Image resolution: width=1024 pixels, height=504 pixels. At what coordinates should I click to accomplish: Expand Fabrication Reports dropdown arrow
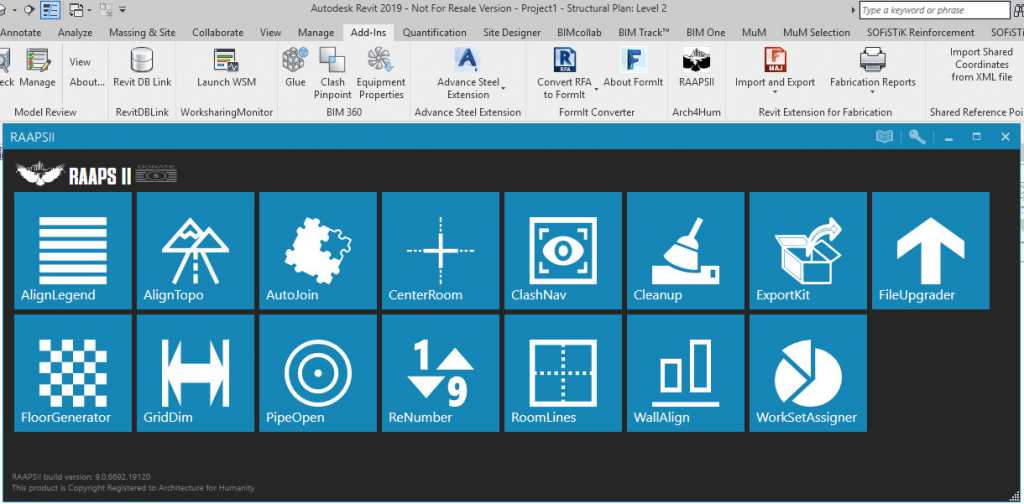(x=872, y=92)
